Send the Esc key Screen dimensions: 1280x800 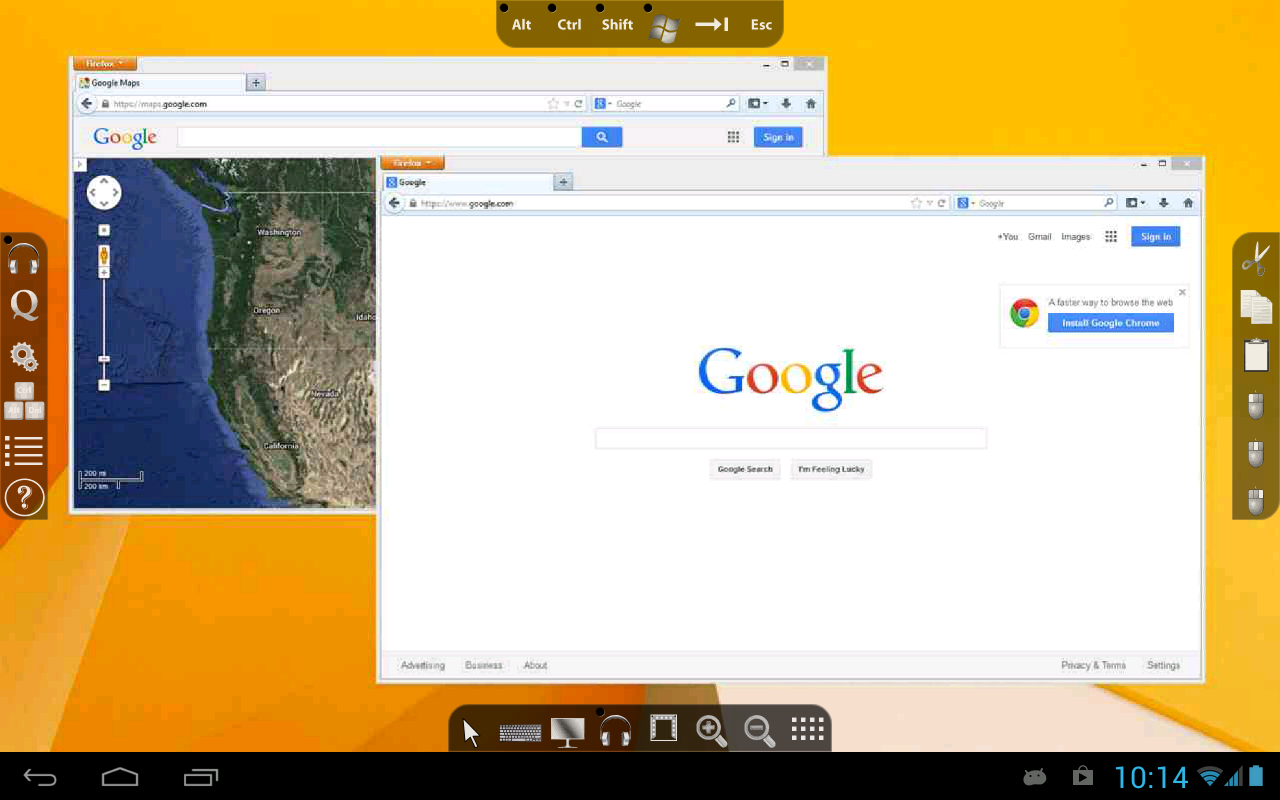click(x=761, y=25)
